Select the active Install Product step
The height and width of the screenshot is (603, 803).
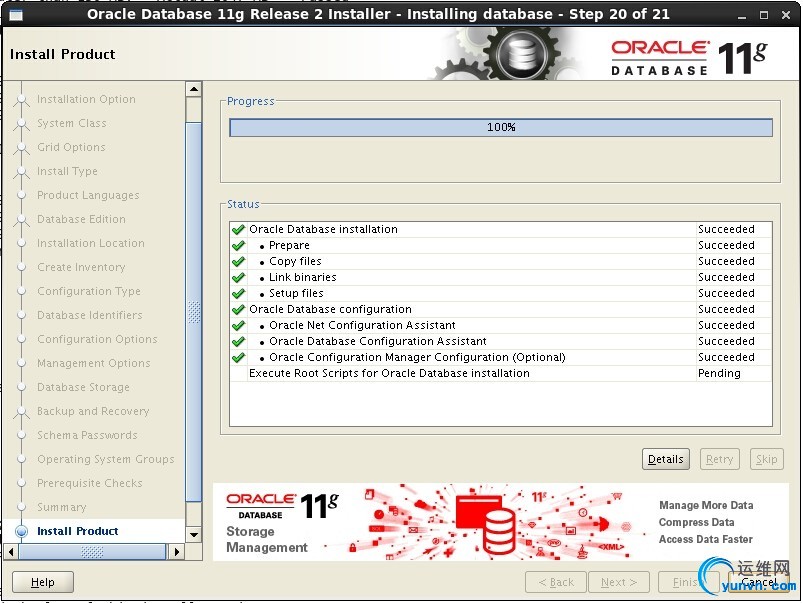pyautogui.click(x=77, y=531)
